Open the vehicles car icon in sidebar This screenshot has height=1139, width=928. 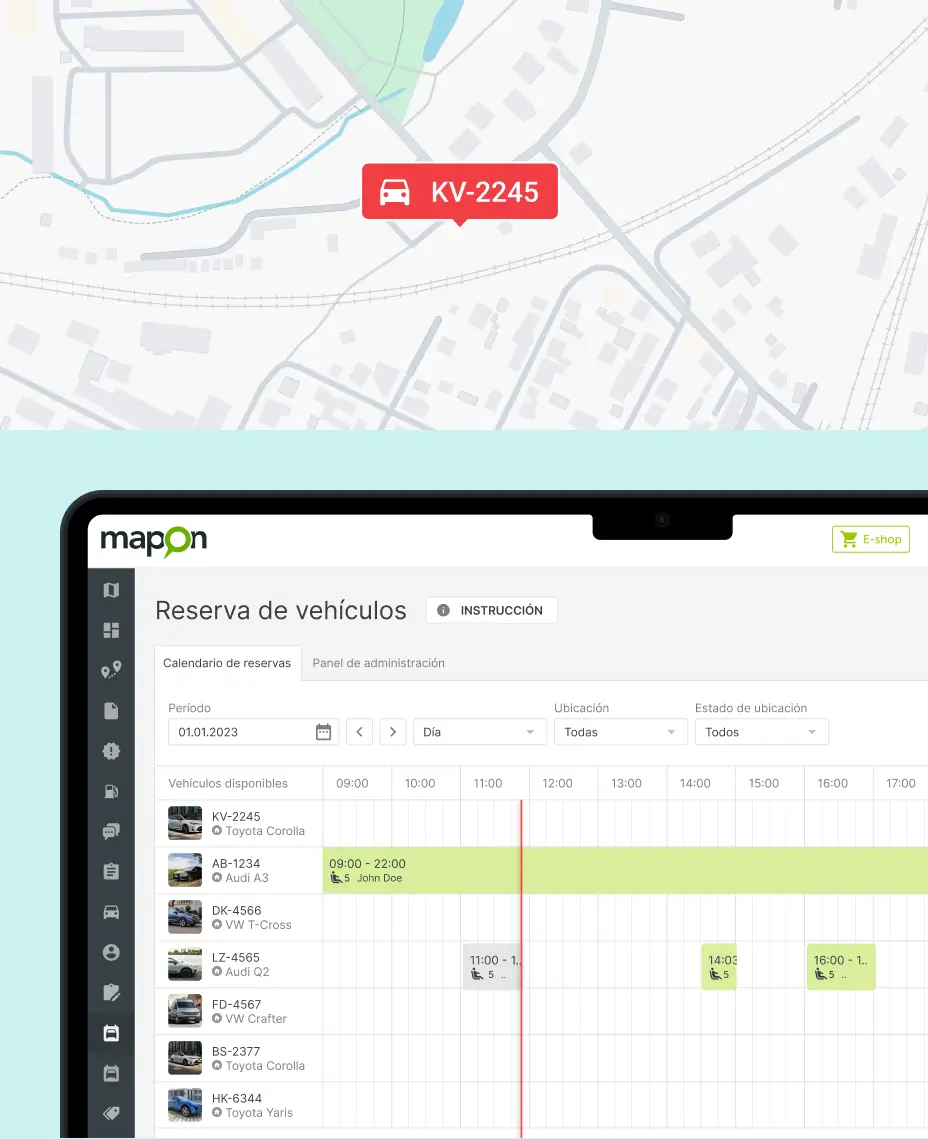pos(111,912)
